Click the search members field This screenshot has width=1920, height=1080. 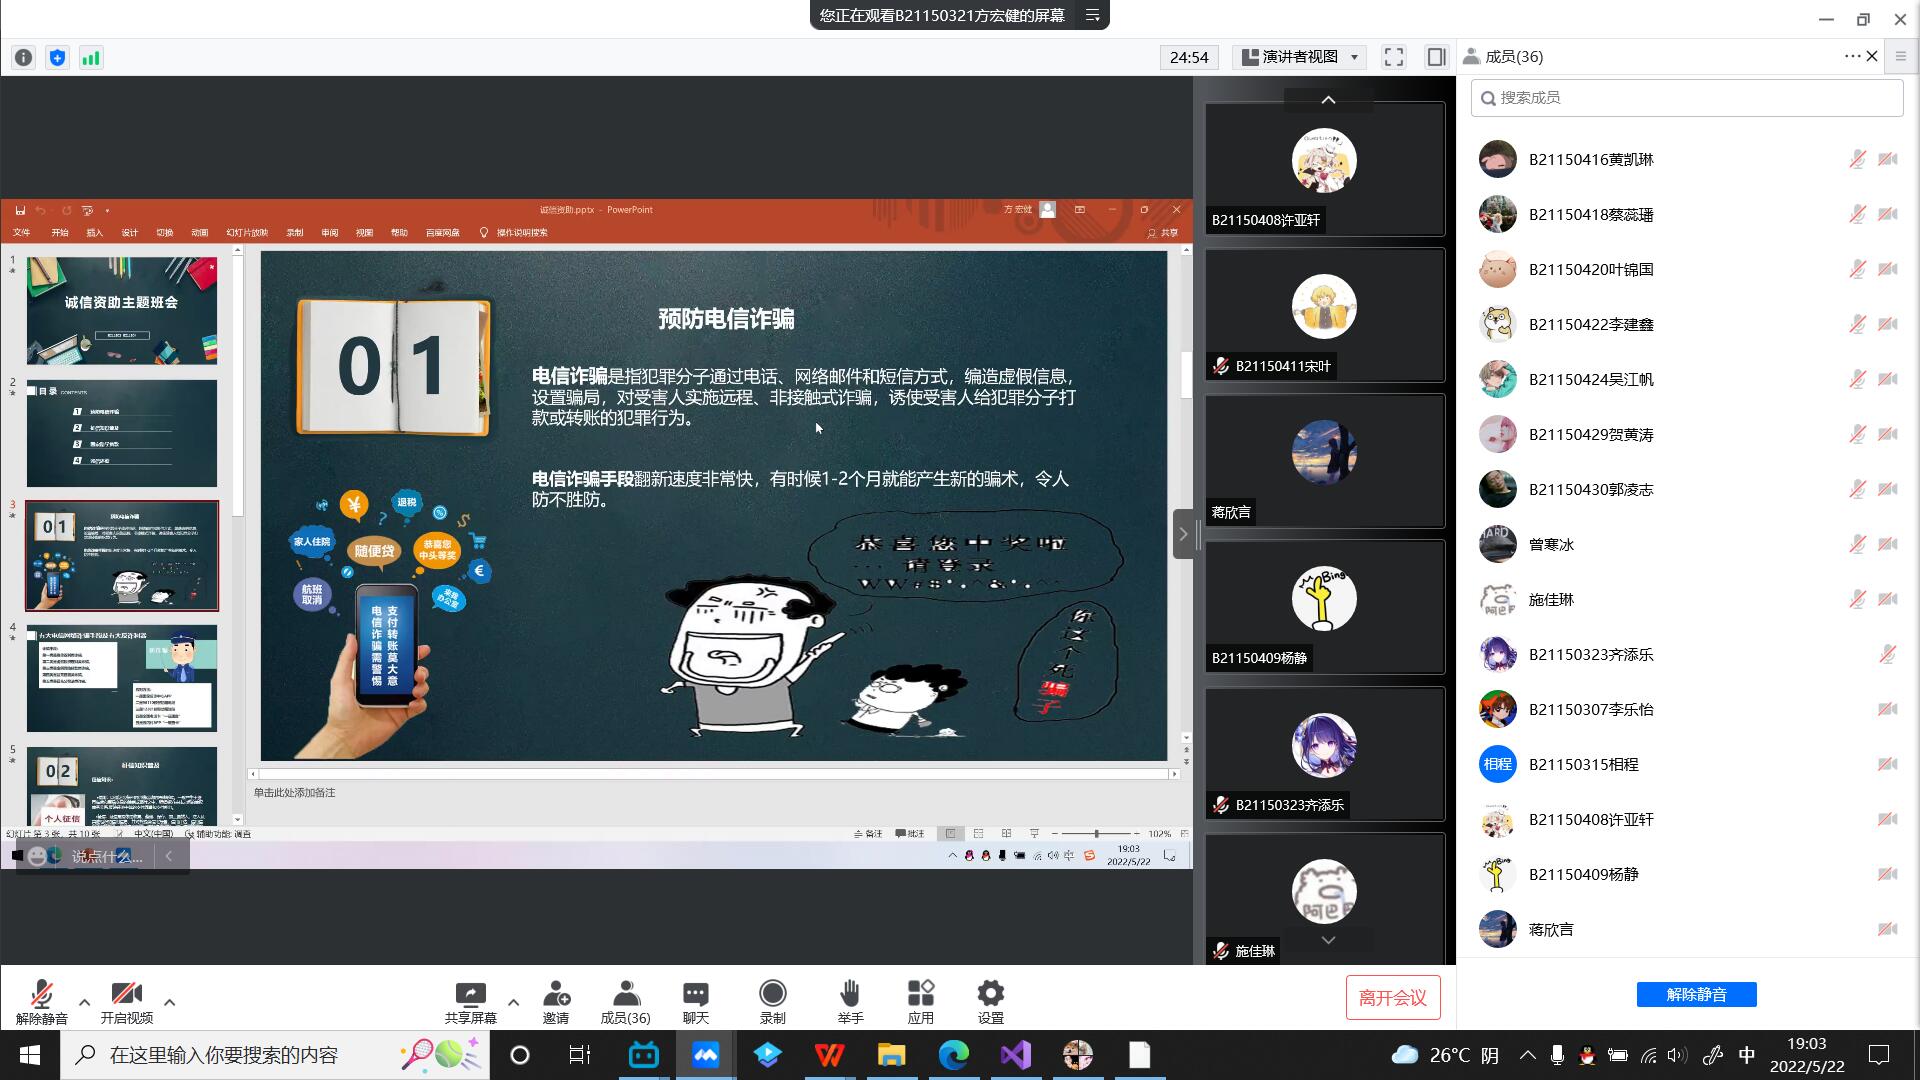click(1687, 97)
